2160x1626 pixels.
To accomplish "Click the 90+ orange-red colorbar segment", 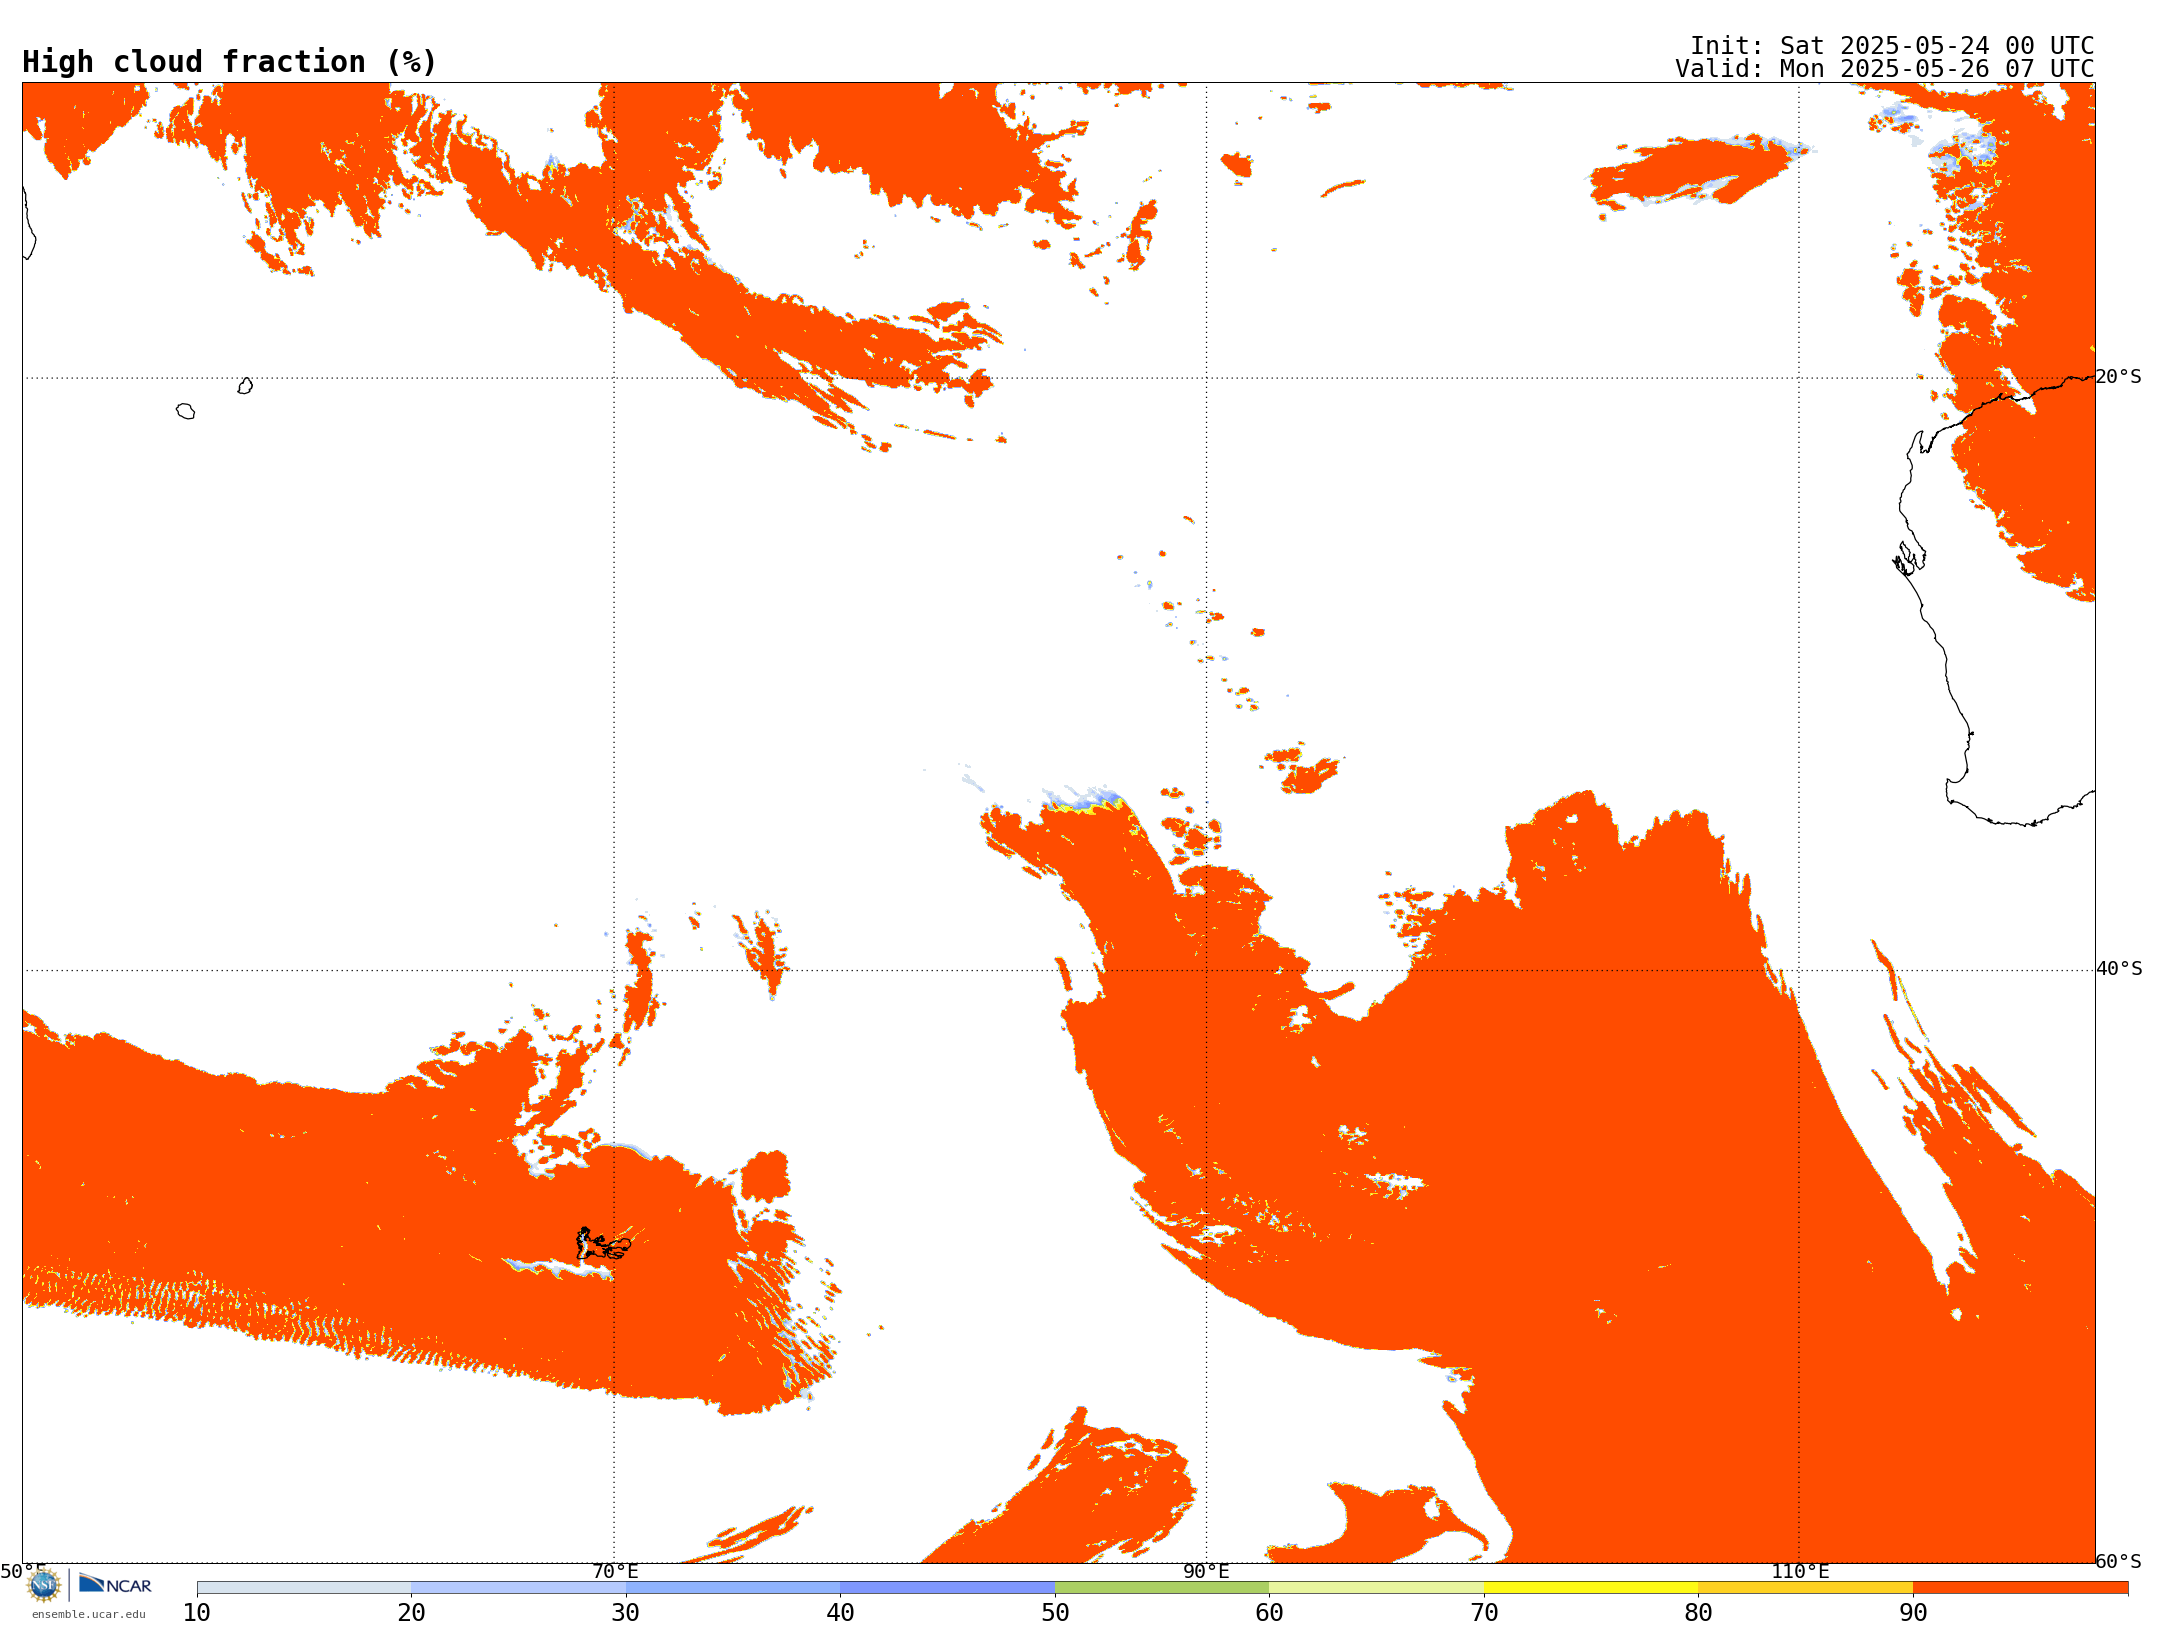I will coord(2020,1588).
